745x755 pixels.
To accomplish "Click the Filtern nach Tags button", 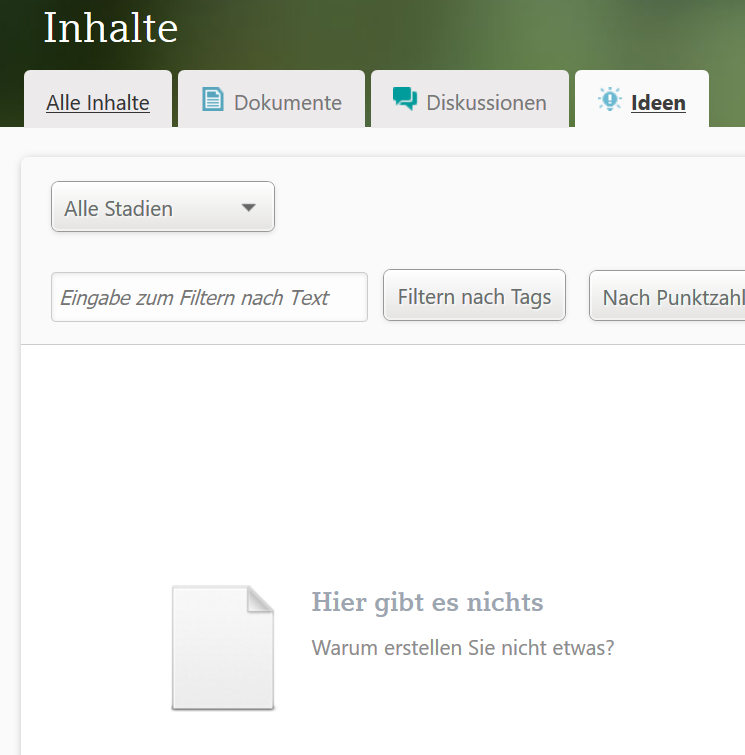I will (x=474, y=295).
